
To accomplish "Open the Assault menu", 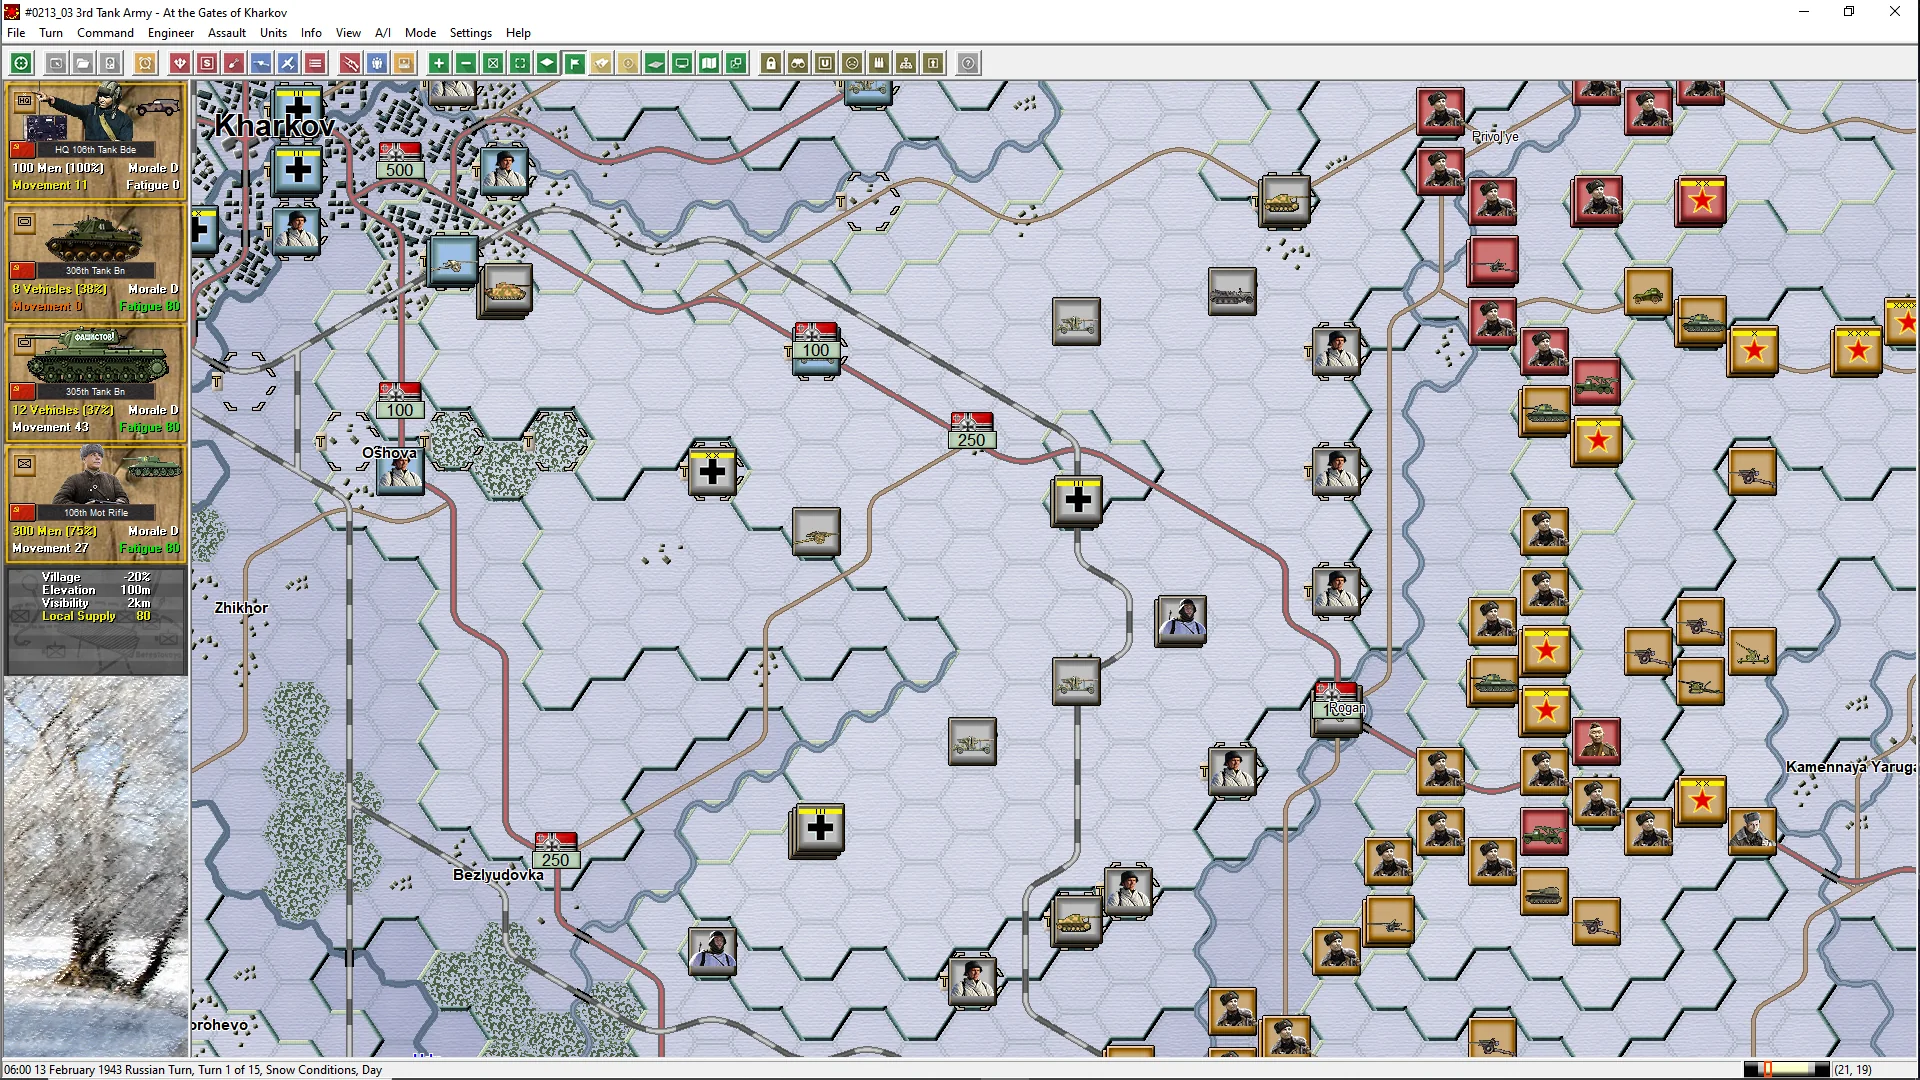I will coord(227,32).
